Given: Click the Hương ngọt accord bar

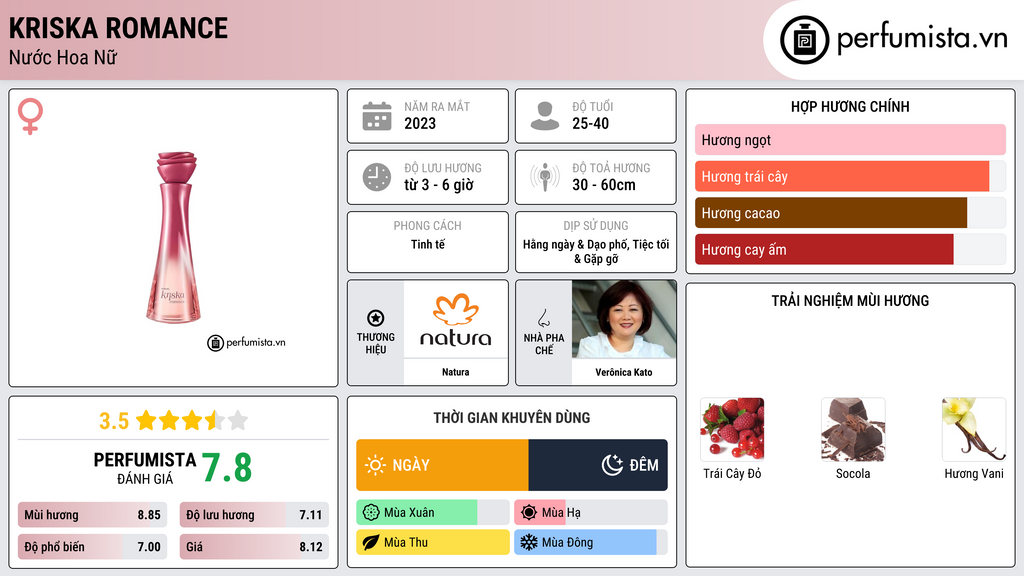Looking at the screenshot, I should [x=850, y=140].
